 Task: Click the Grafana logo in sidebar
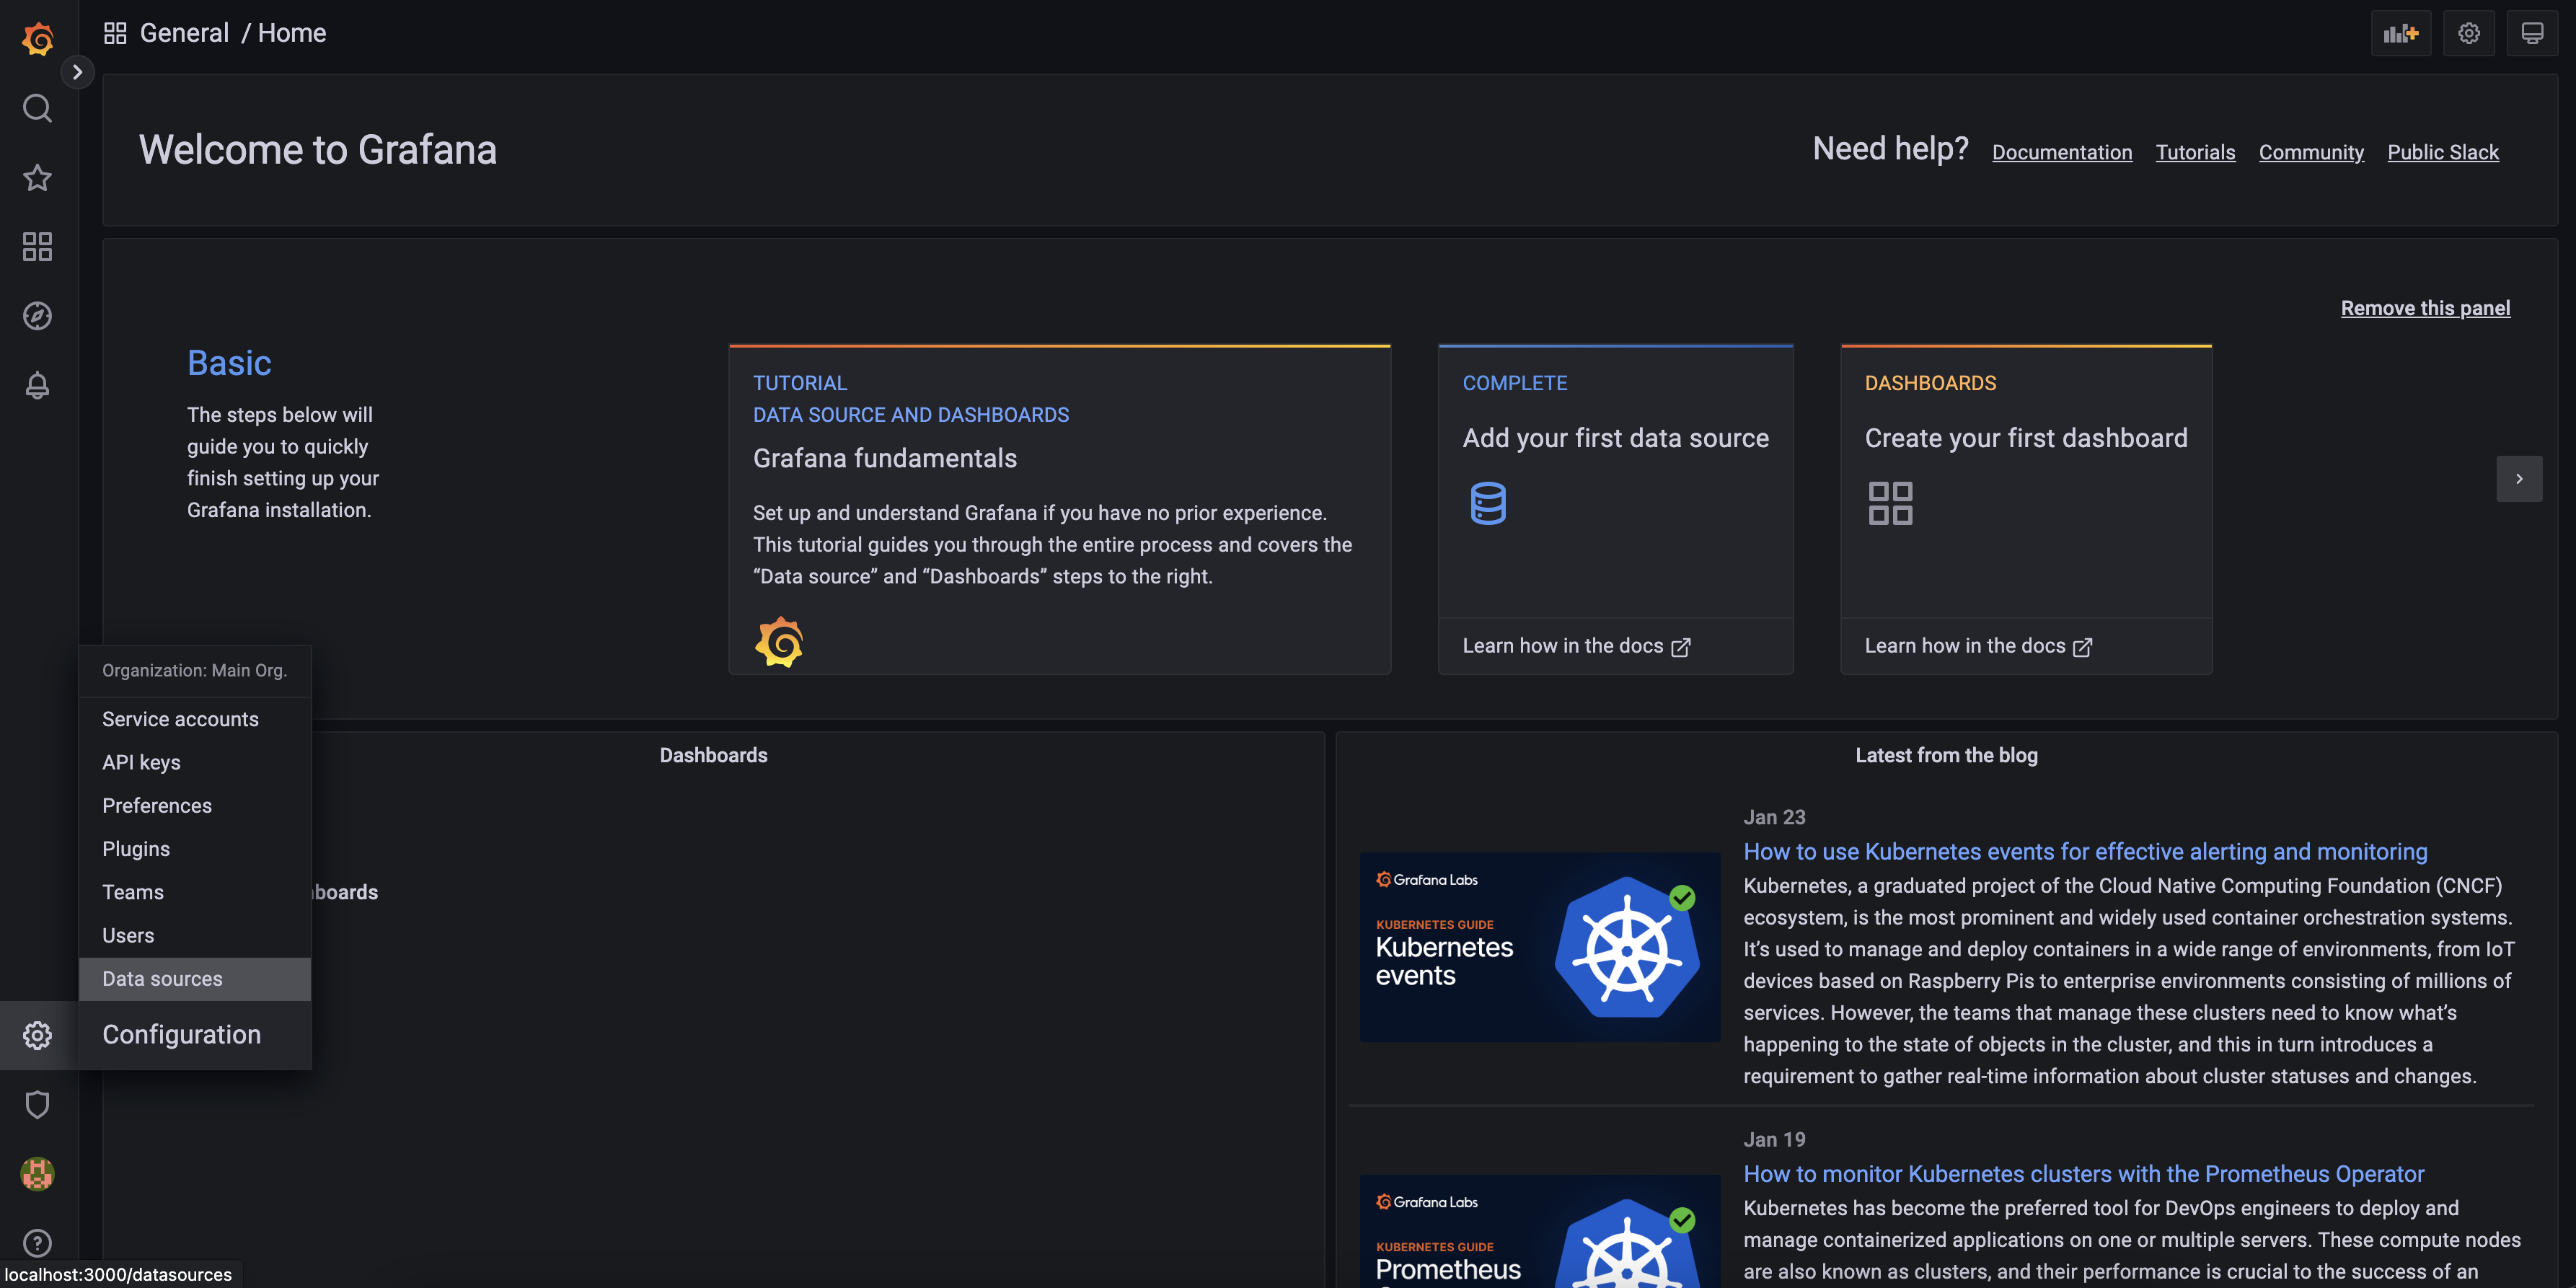38,38
